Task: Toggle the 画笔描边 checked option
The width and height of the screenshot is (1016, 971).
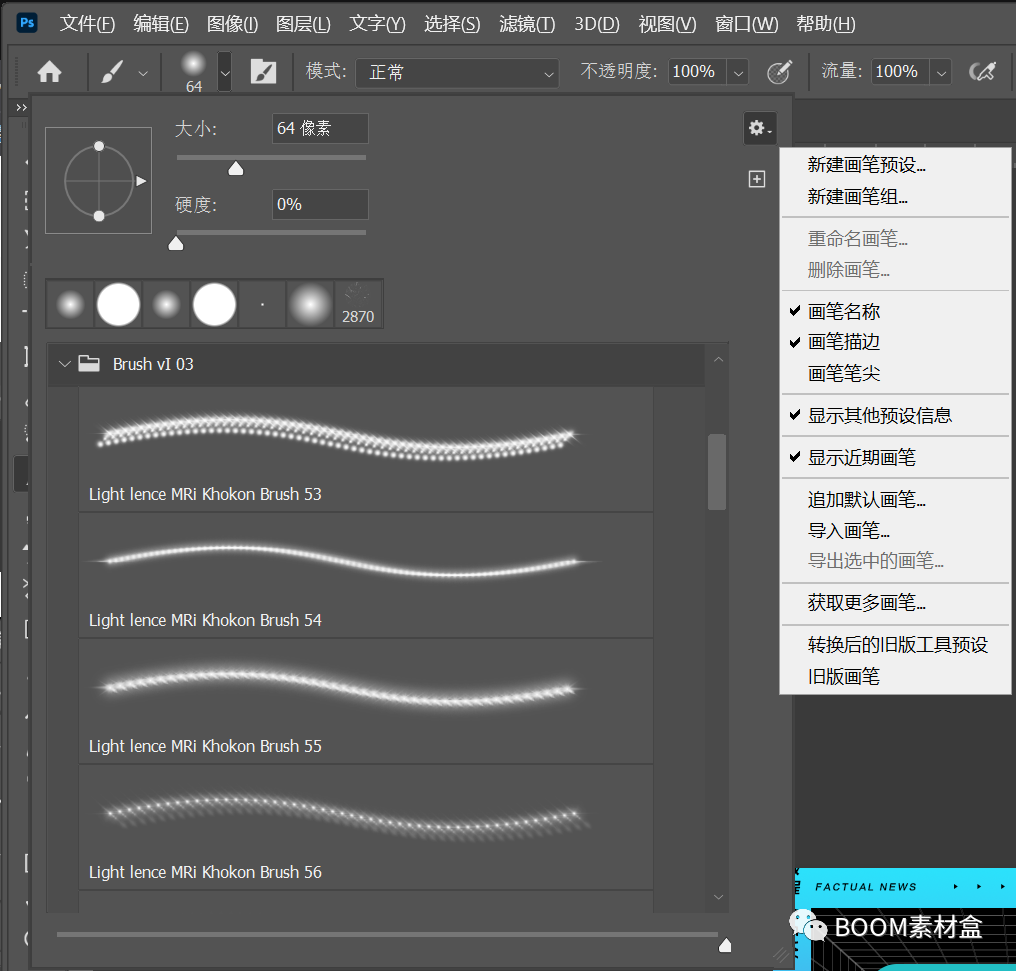Action: (x=844, y=342)
